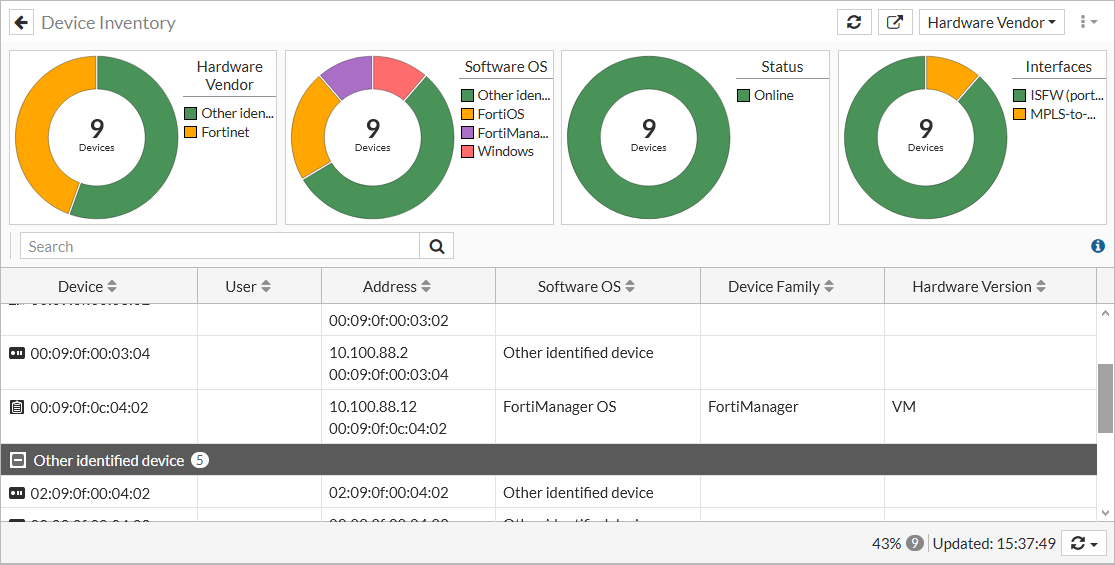Click the Fortinet legend color swatch
The height and width of the screenshot is (565, 1115).
191,132
